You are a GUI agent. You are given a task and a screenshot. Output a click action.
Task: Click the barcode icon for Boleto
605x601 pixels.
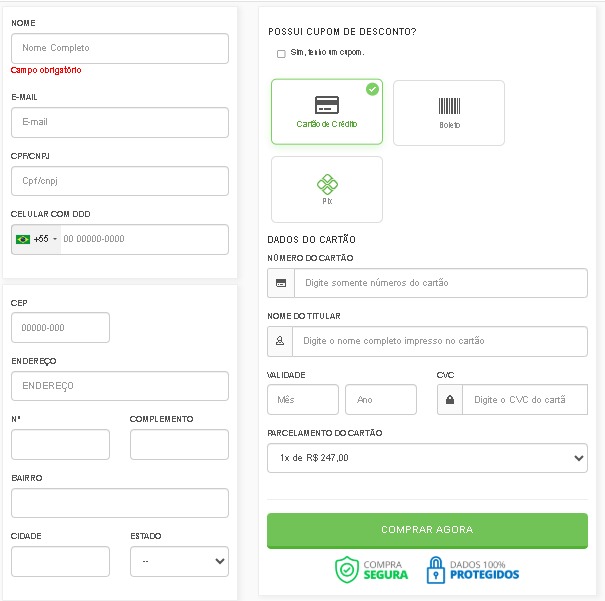click(449, 106)
